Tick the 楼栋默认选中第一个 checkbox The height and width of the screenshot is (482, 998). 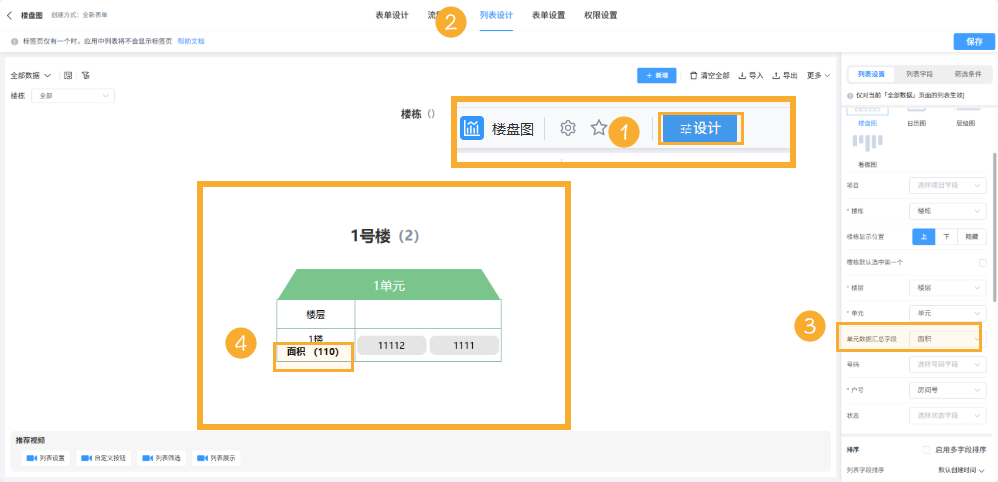(982, 262)
